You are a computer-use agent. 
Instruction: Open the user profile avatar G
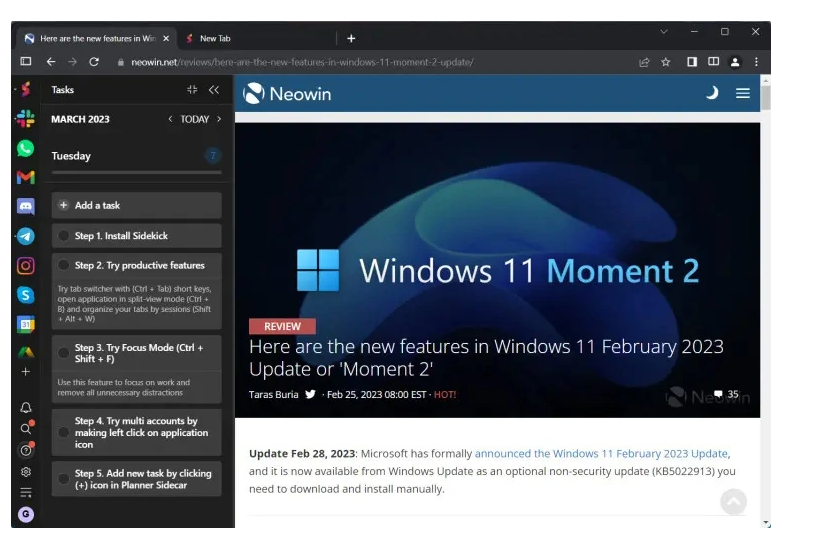[26, 515]
